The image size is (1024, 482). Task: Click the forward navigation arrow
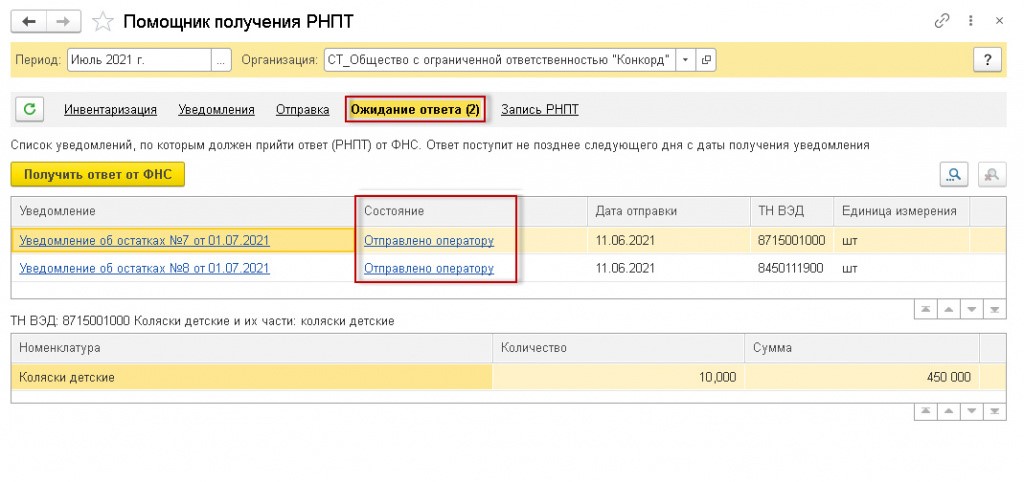point(63,22)
